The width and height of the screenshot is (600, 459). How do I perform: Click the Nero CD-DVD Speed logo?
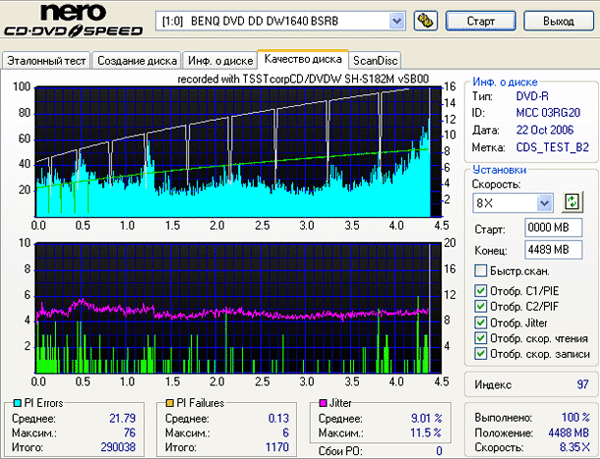(74, 22)
